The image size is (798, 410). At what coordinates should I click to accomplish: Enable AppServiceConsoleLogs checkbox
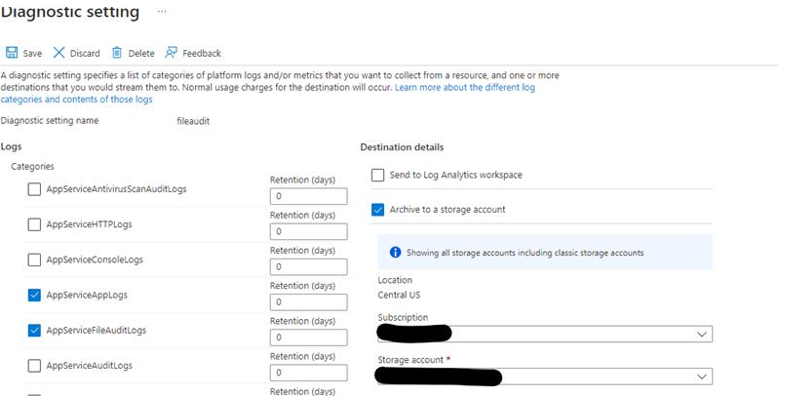tap(34, 260)
